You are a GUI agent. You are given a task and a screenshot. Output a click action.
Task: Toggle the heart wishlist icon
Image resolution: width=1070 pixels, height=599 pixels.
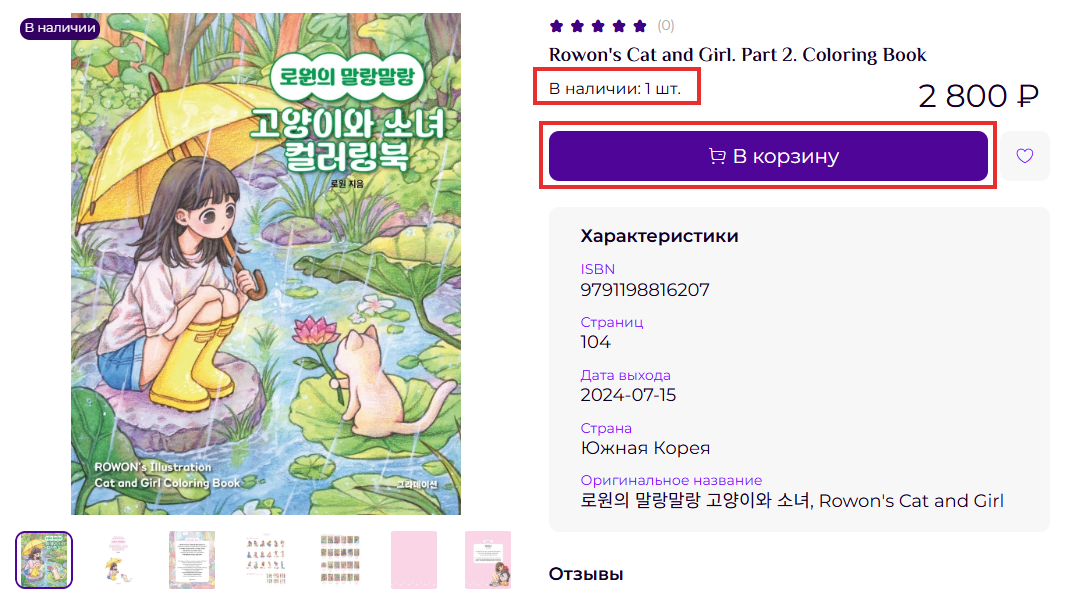[1024, 156]
